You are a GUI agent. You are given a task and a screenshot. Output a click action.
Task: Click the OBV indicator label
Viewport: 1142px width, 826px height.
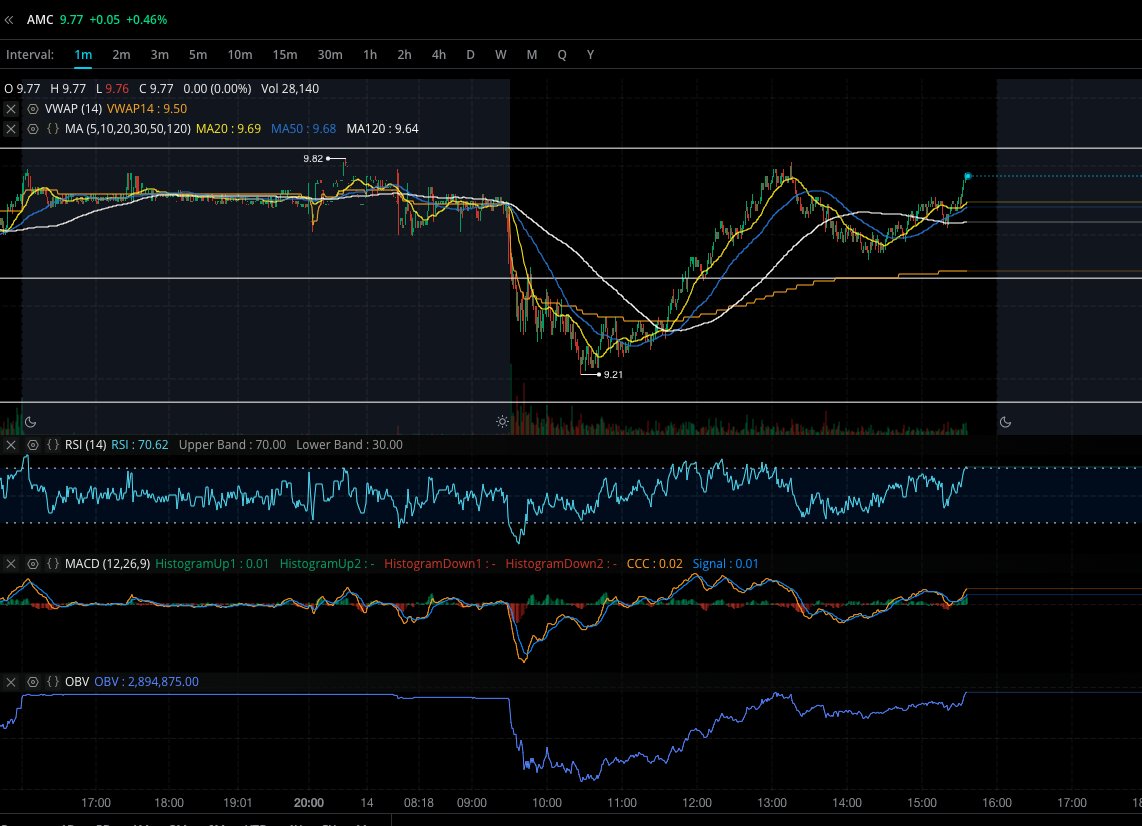(76, 682)
